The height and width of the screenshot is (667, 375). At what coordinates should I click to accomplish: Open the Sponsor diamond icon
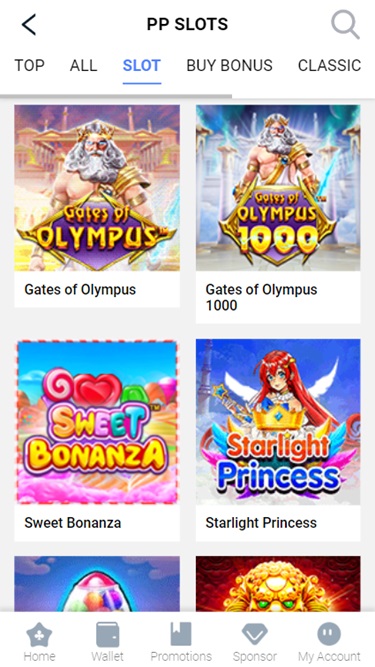click(x=254, y=635)
